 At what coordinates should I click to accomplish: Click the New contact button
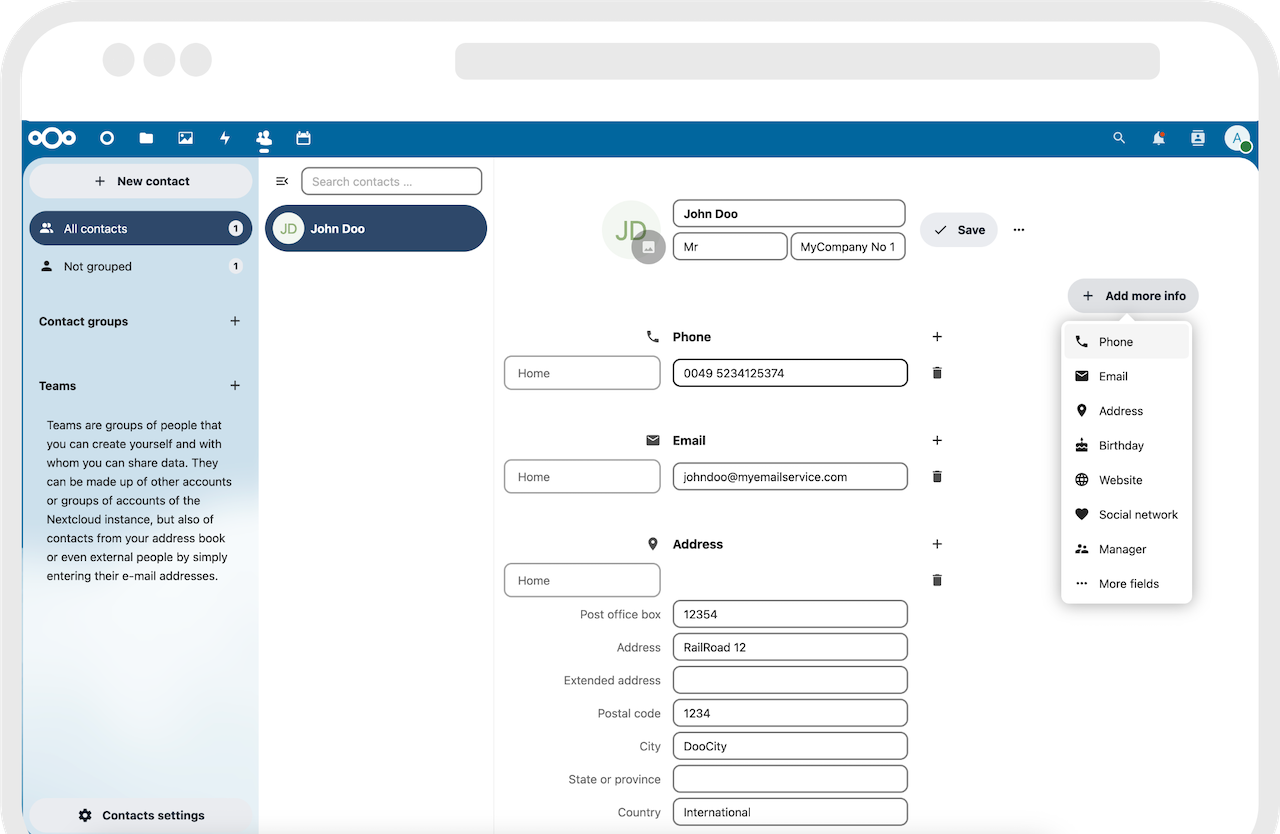(x=141, y=181)
